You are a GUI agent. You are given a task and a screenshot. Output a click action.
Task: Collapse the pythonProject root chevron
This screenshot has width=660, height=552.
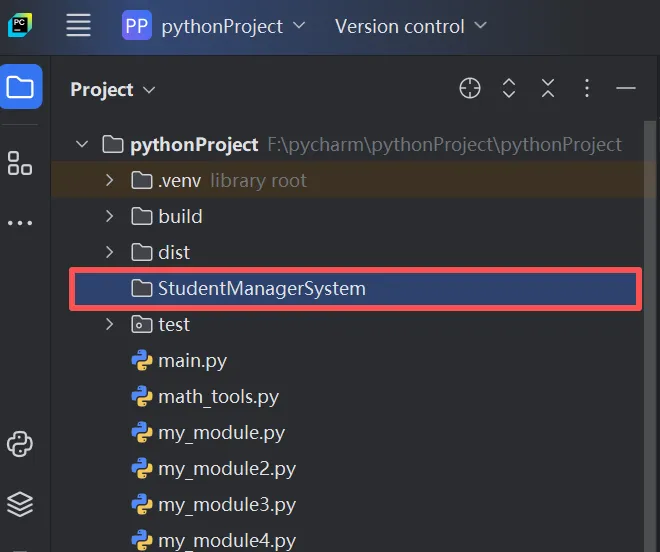[82, 145]
